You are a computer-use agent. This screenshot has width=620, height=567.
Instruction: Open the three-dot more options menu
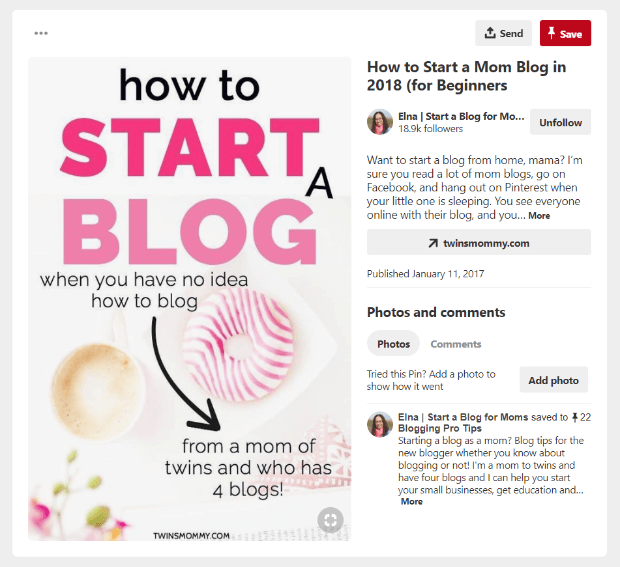click(x=41, y=33)
